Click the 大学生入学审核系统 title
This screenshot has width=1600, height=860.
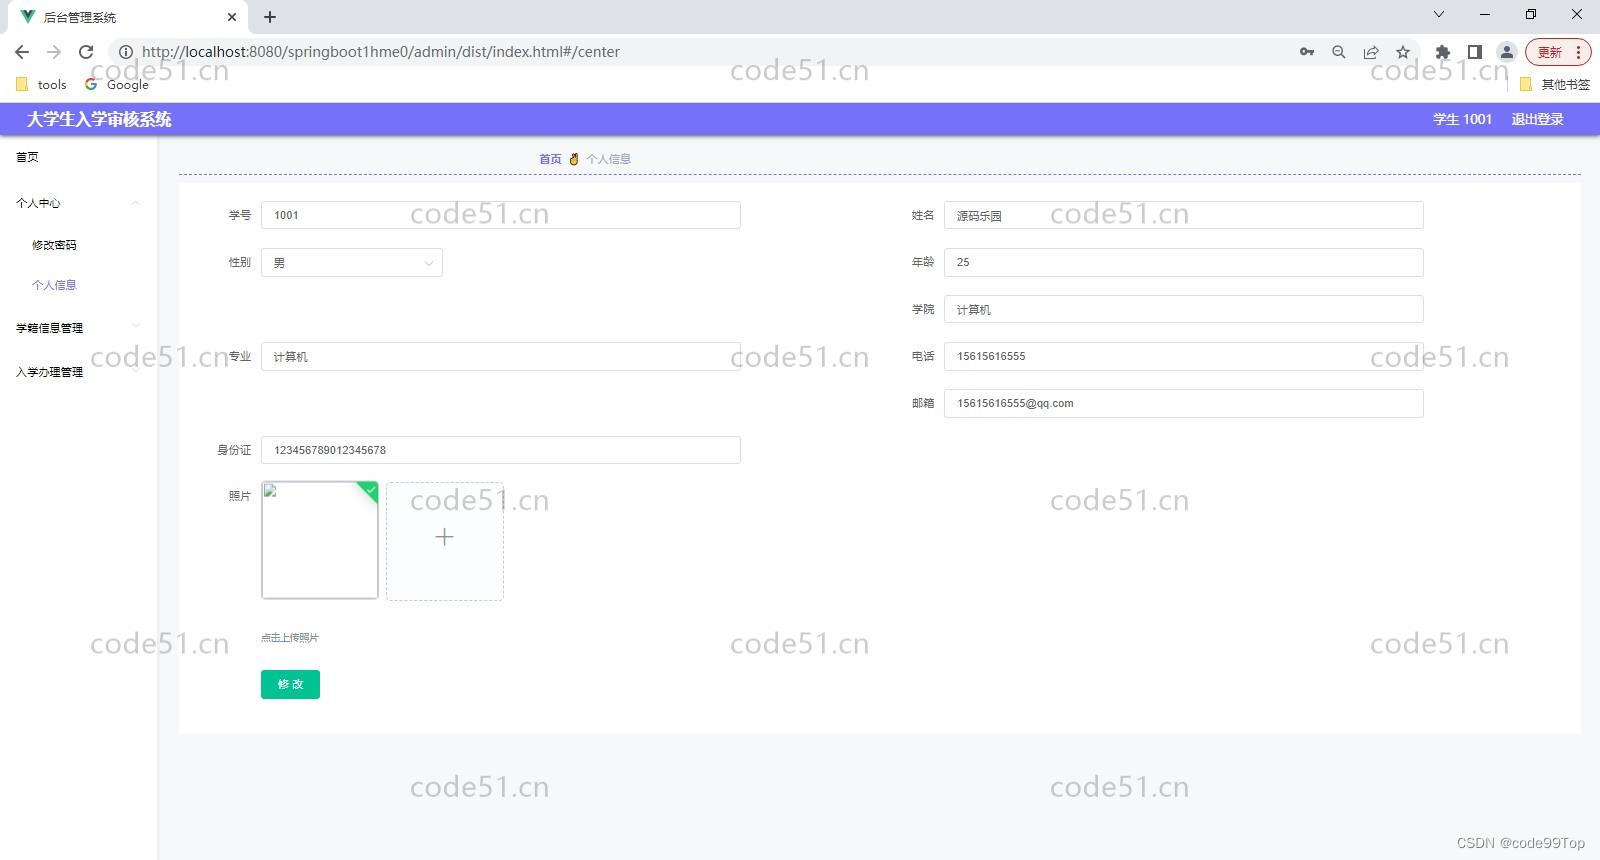(99, 119)
